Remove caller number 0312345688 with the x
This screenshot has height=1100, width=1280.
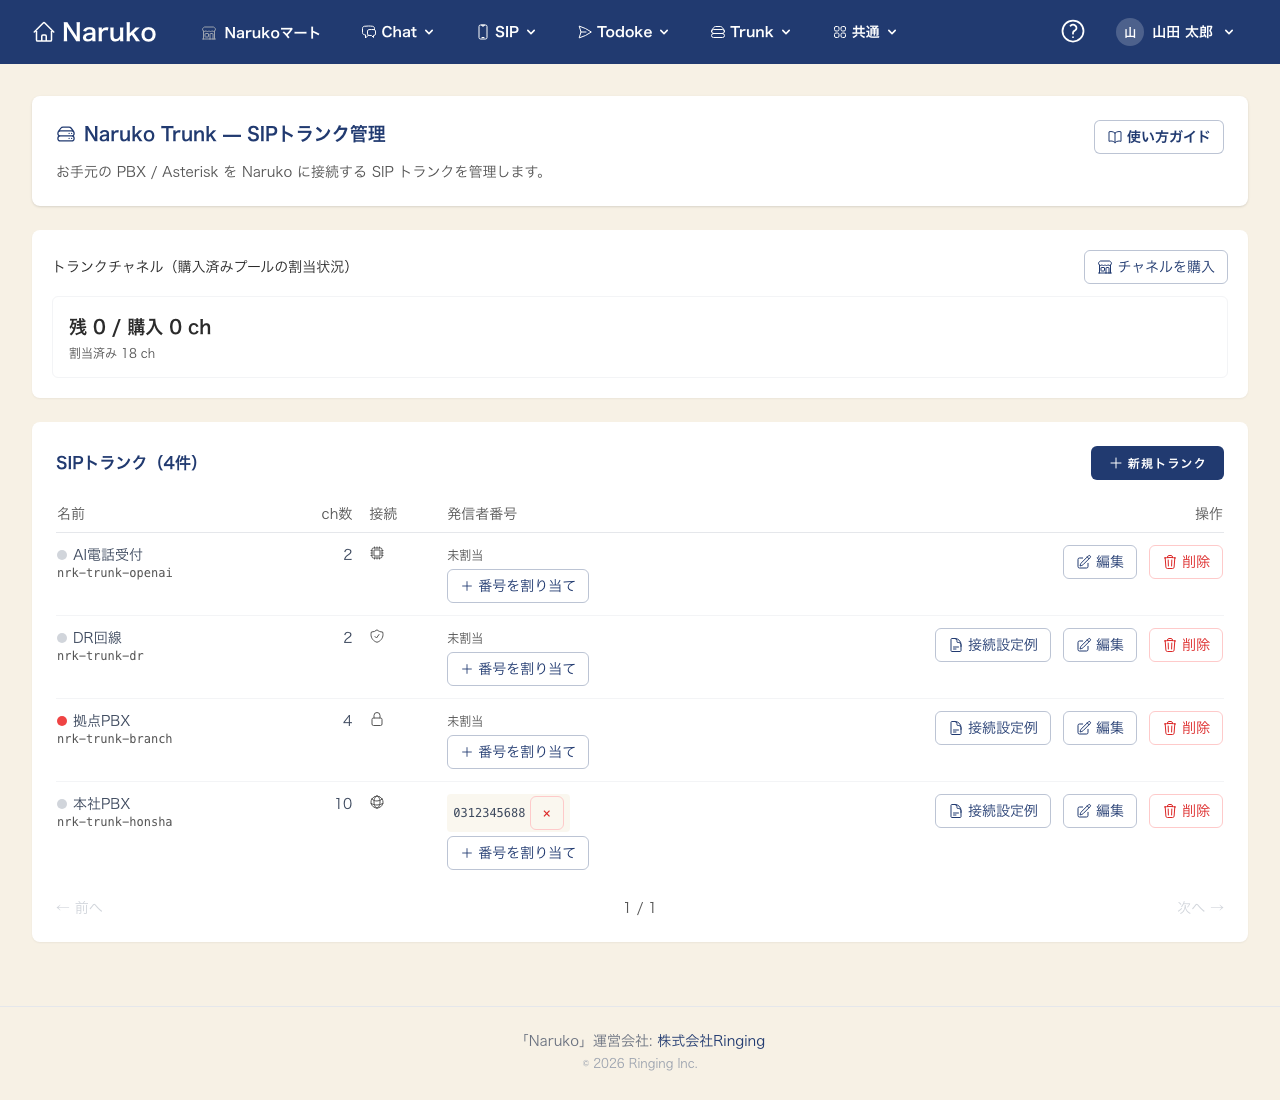pyautogui.click(x=547, y=813)
